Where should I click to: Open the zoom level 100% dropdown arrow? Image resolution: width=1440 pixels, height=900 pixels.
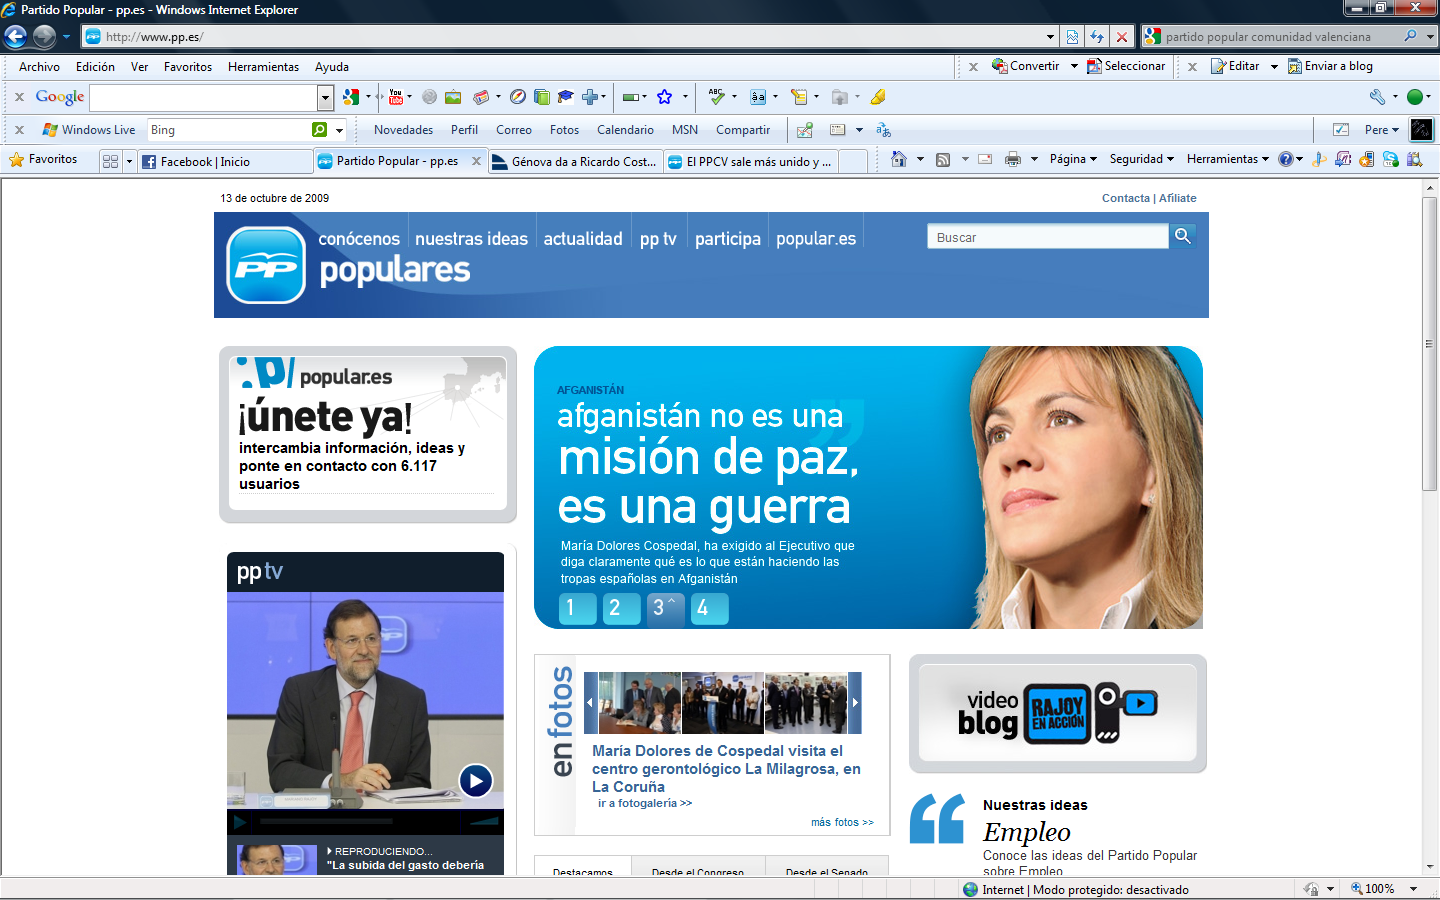[1413, 889]
